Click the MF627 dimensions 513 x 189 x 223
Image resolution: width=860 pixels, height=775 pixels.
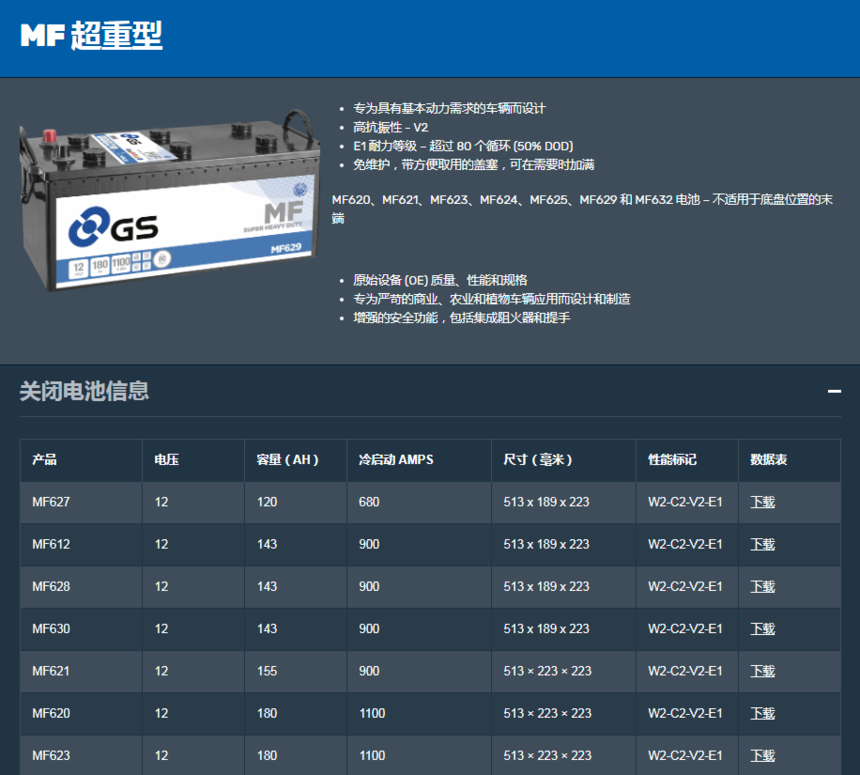coord(546,502)
